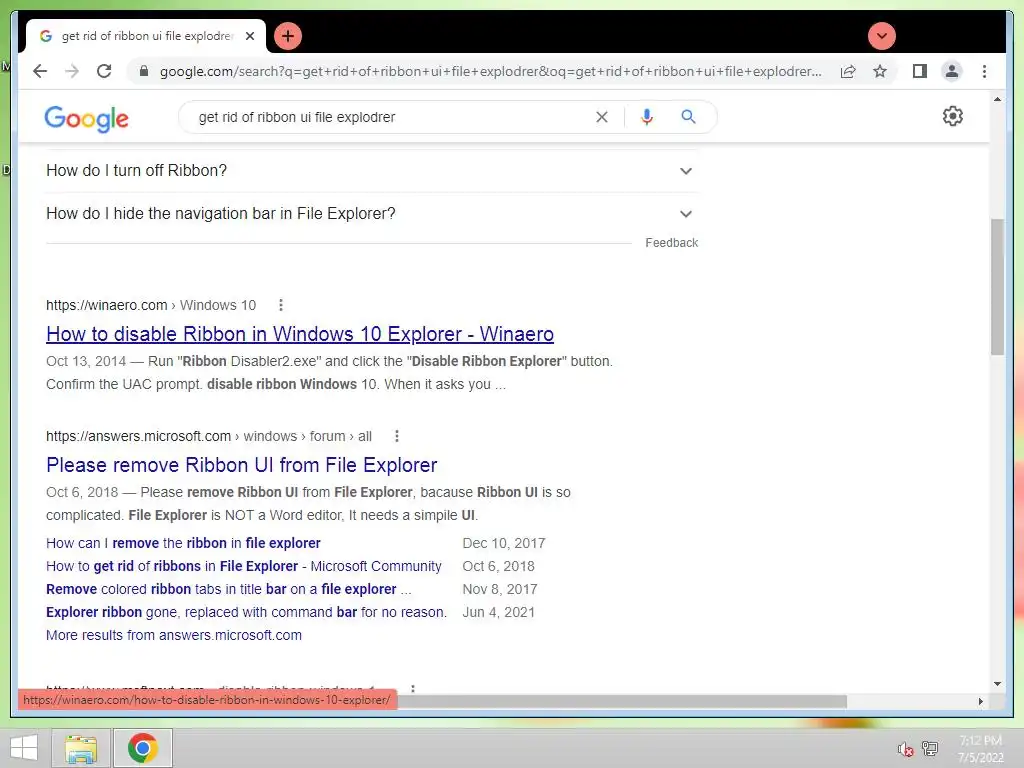Viewport: 1024px width, 768px height.
Task: View site info padlock icon
Action: pos(144,71)
